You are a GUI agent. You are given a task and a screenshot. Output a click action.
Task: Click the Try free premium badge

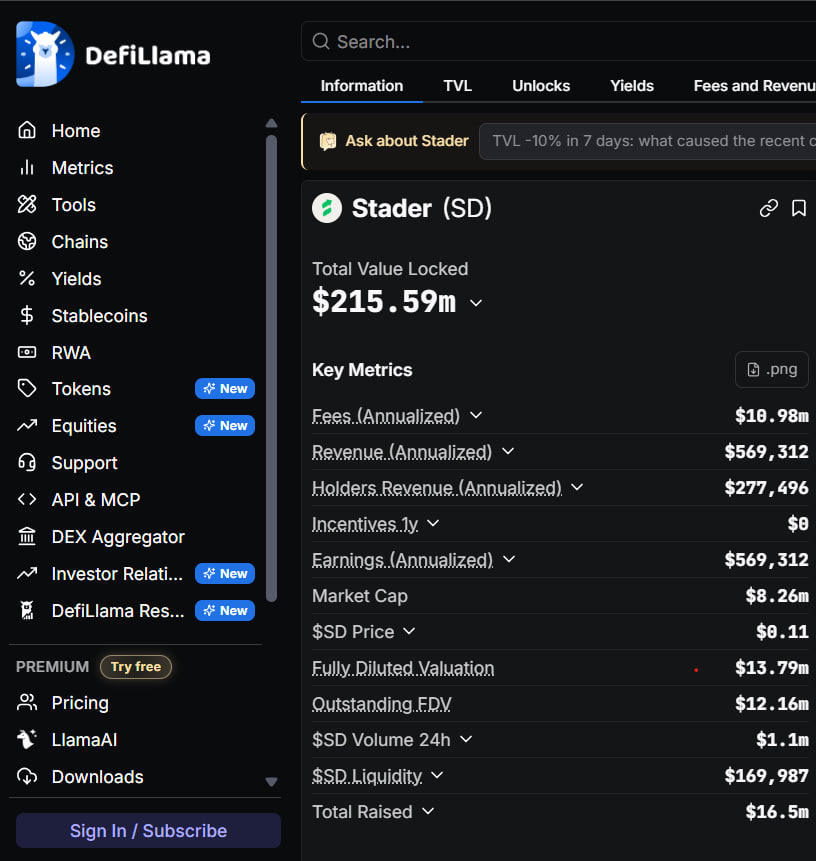click(x=136, y=667)
